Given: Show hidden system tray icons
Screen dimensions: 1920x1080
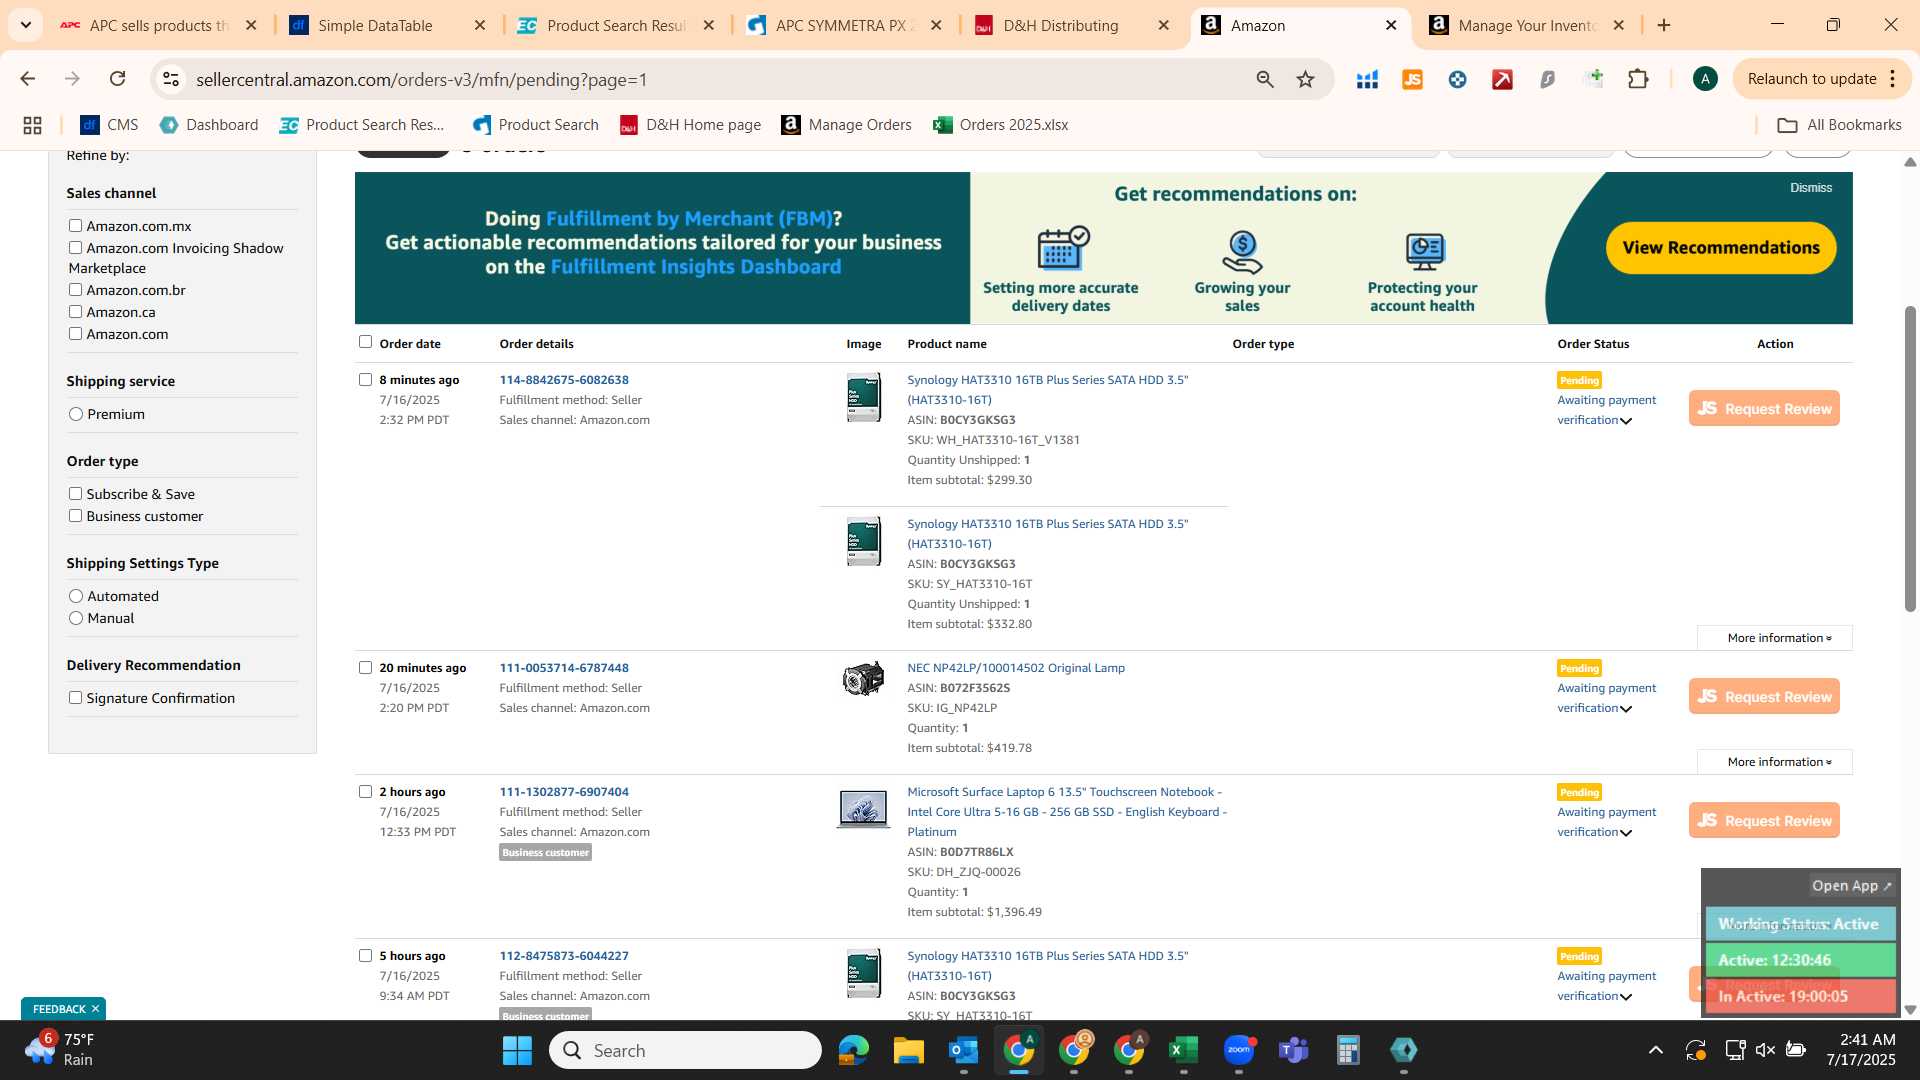Looking at the screenshot, I should pos(1656,1050).
